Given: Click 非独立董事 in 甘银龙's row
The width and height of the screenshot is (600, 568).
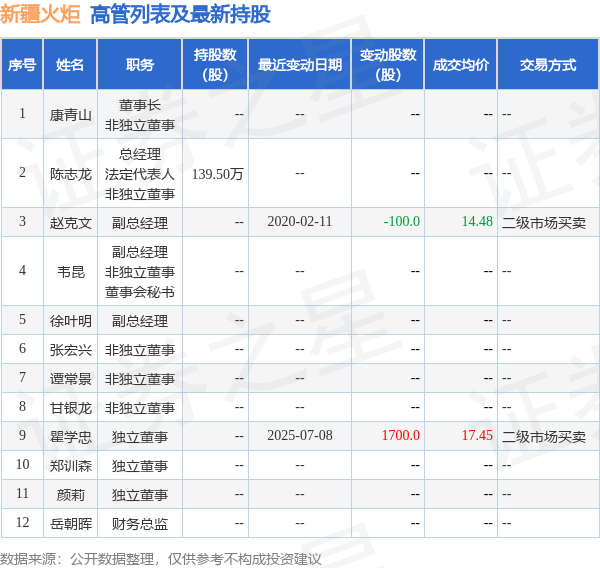Looking at the screenshot, I should click(140, 408).
